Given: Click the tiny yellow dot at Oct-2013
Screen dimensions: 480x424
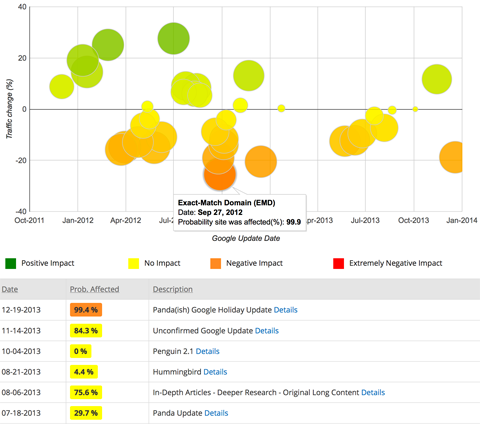Looking at the screenshot, I should click(x=415, y=109).
